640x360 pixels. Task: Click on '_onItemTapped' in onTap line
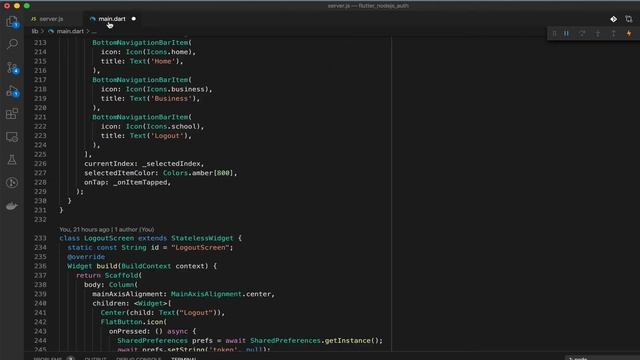(x=140, y=182)
